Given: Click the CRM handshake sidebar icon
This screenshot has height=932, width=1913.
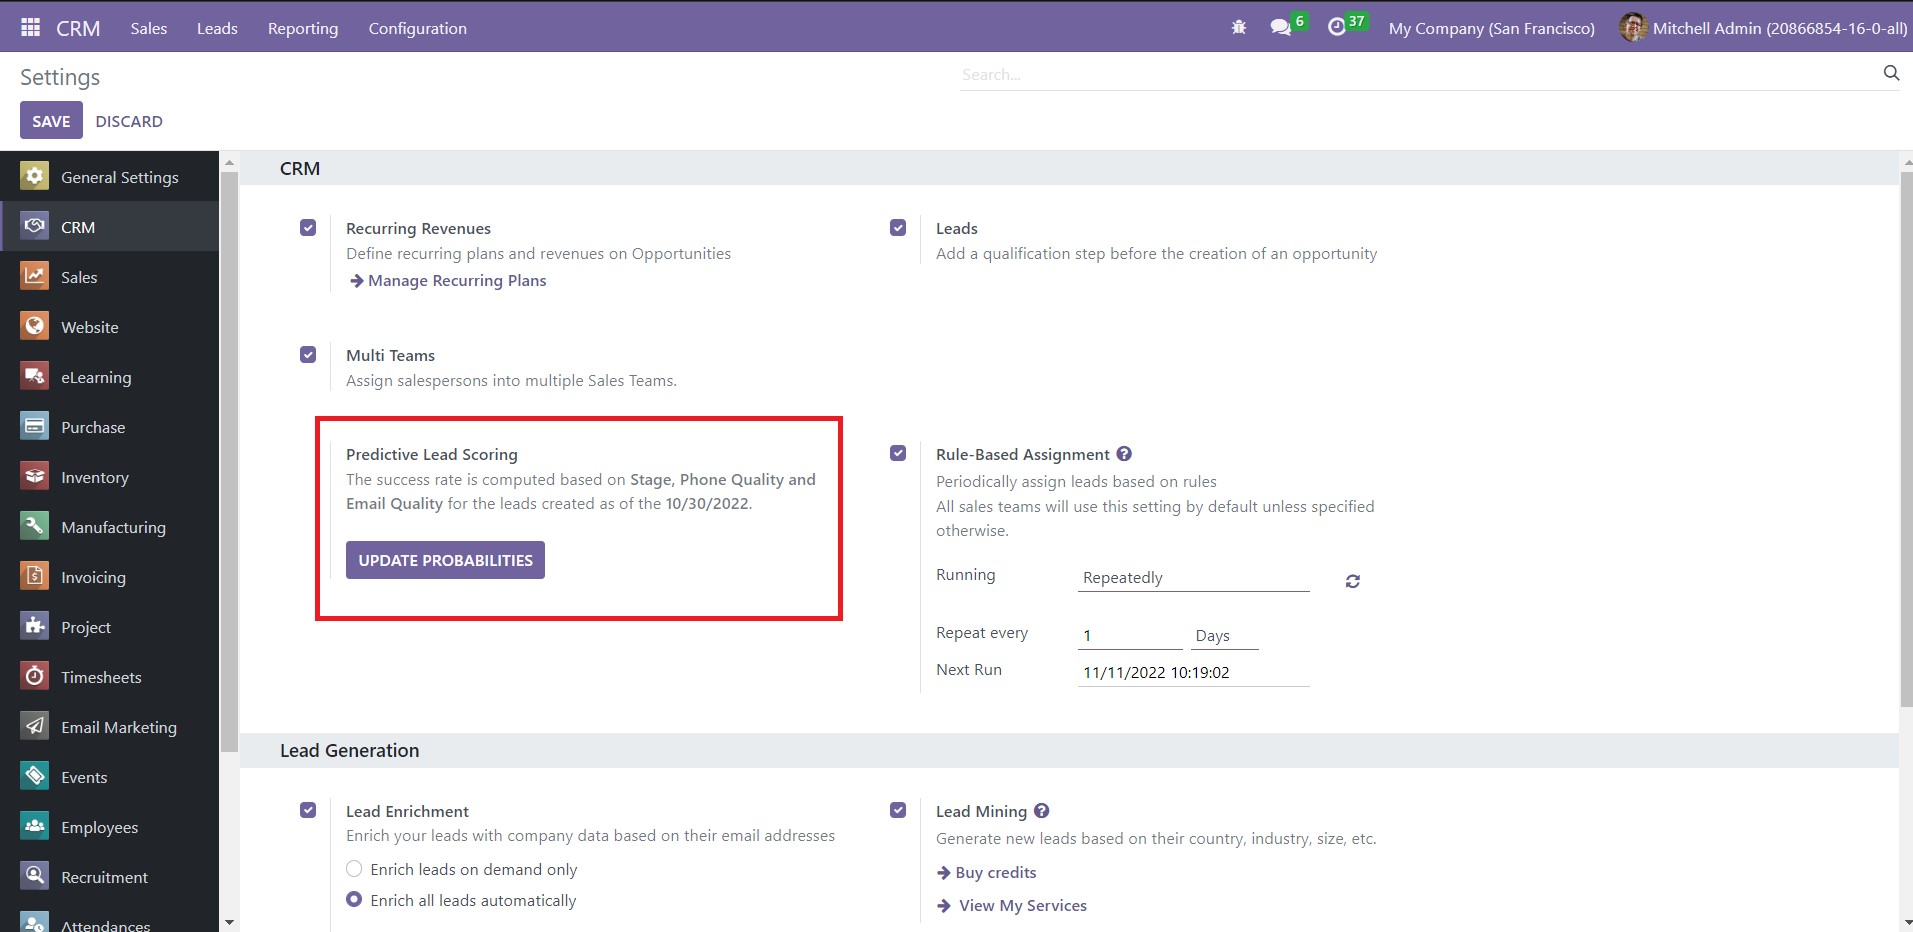Looking at the screenshot, I should [35, 226].
